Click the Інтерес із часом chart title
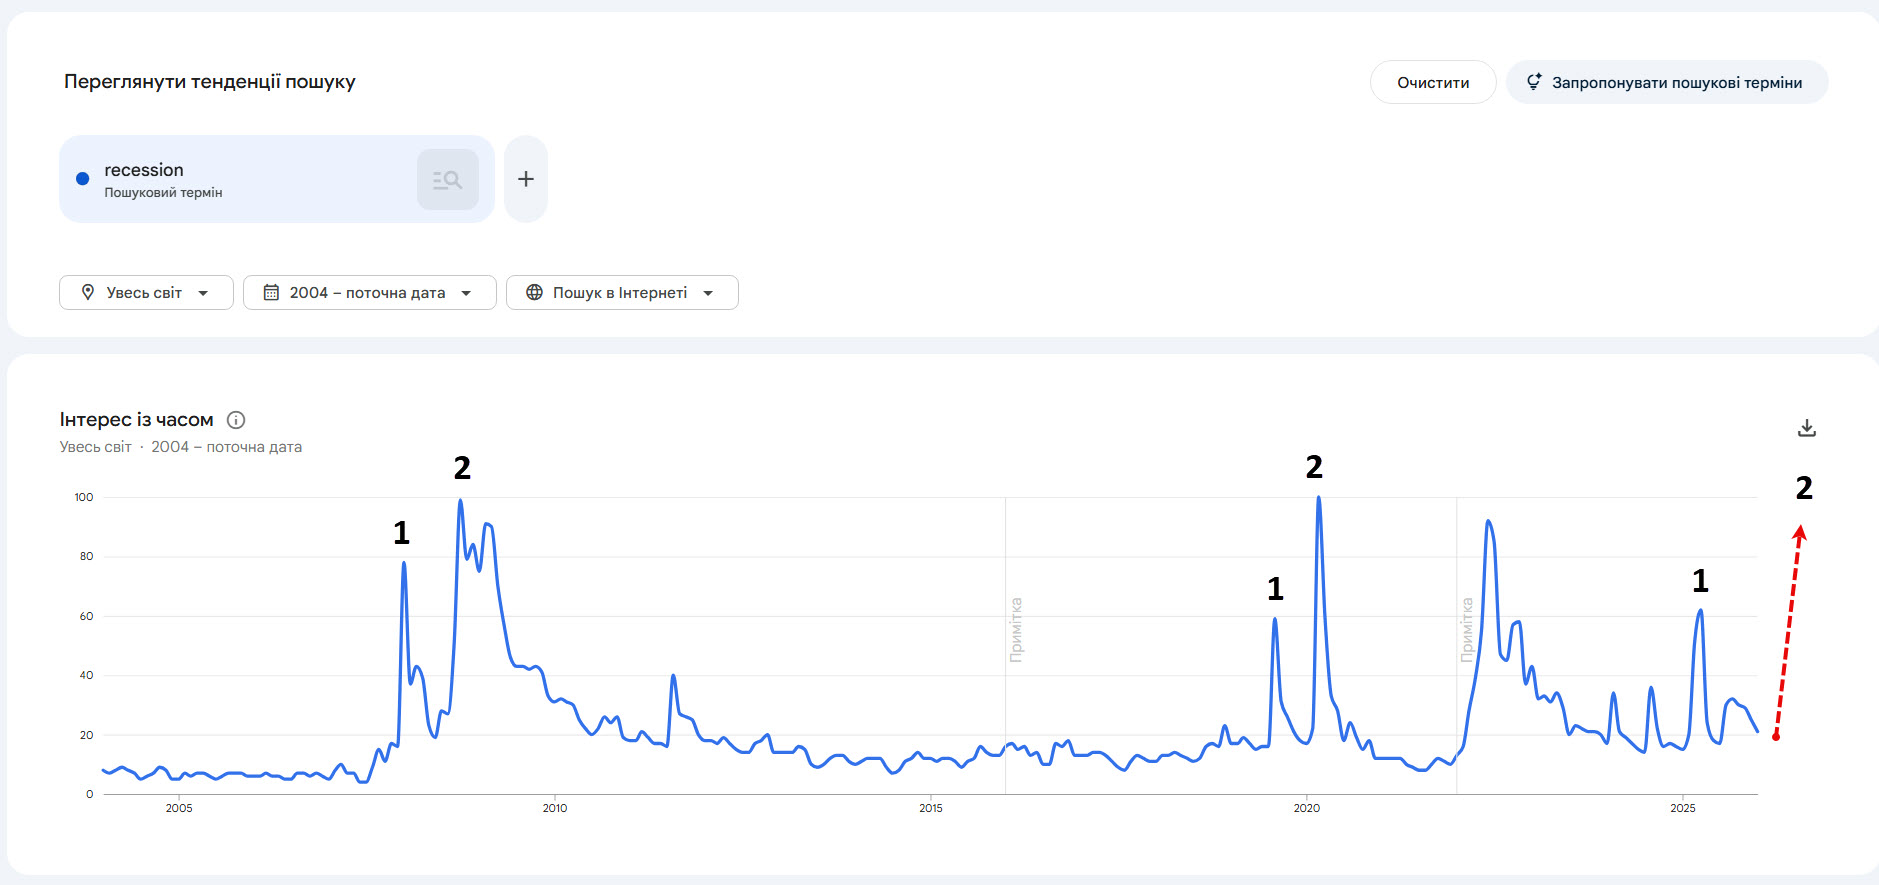 [x=136, y=420]
